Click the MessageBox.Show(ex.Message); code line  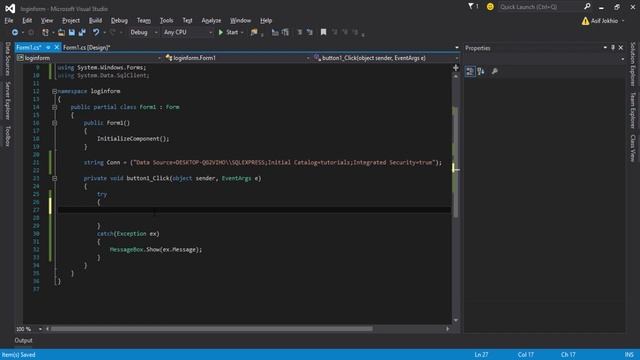(x=156, y=250)
